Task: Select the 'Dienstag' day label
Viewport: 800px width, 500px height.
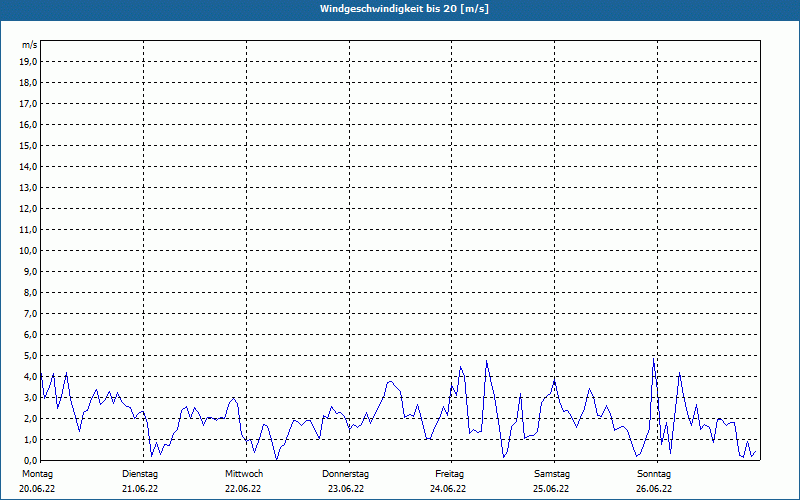Action: pos(140,474)
